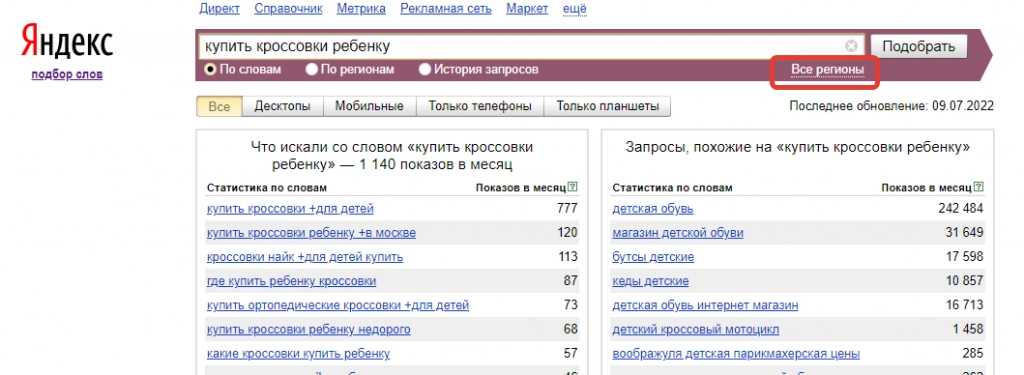Open similar query кеды детские

[650, 281]
